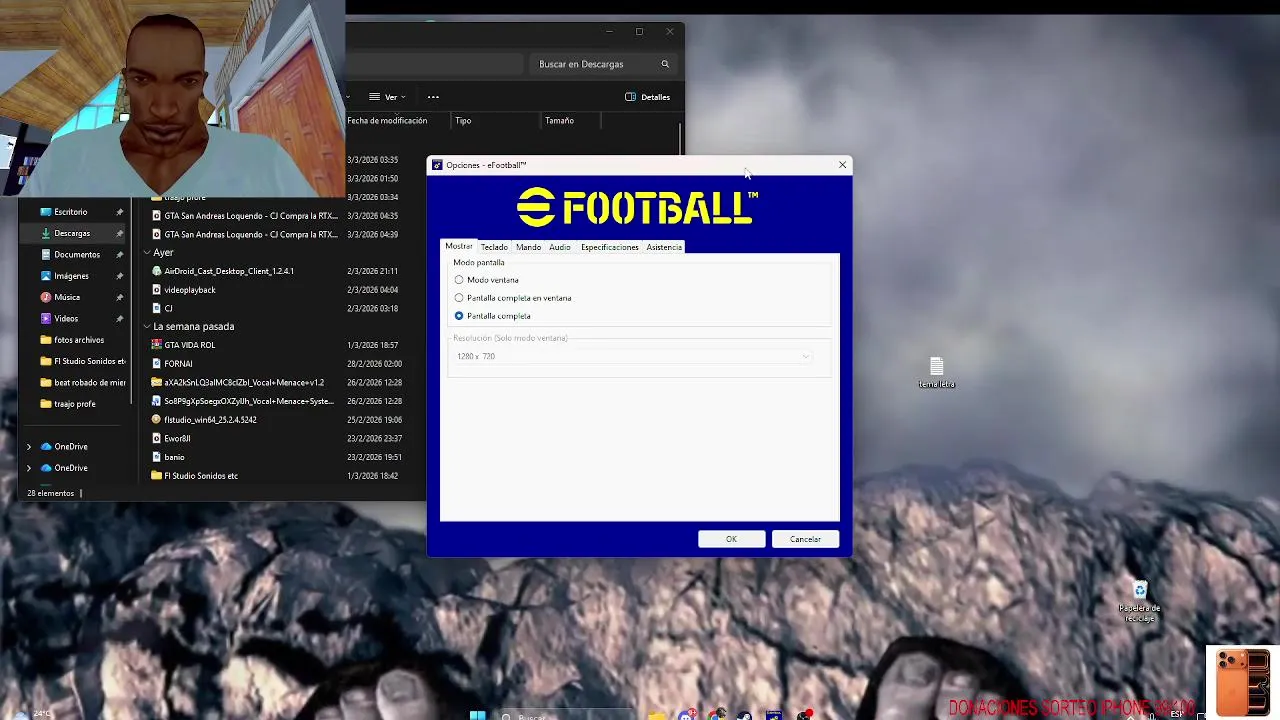
Task: Go to the Especificaciones tab
Action: (x=609, y=247)
